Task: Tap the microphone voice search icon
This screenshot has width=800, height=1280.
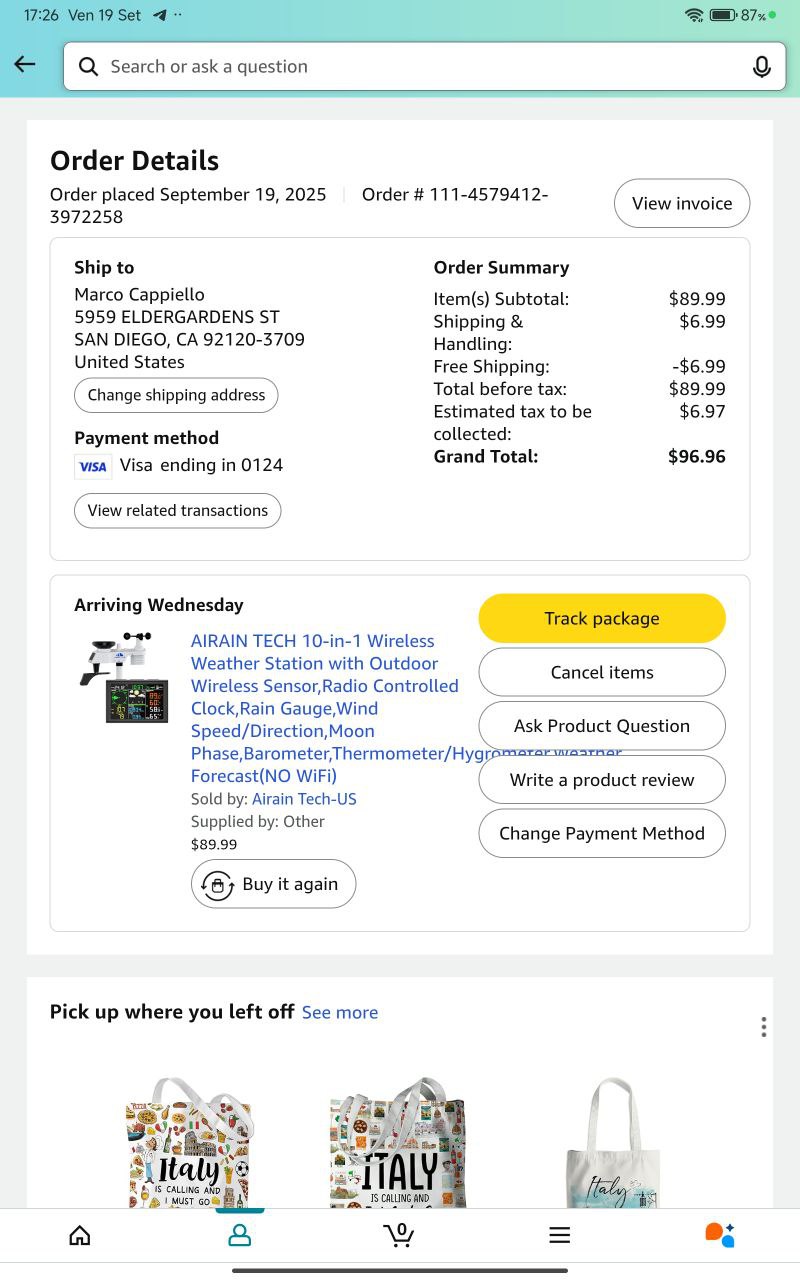Action: click(x=761, y=67)
